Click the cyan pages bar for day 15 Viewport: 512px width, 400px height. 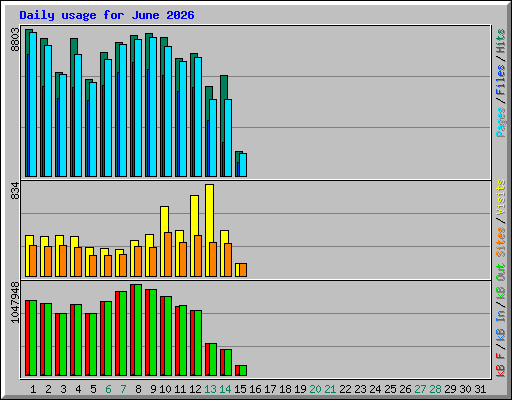243,165
